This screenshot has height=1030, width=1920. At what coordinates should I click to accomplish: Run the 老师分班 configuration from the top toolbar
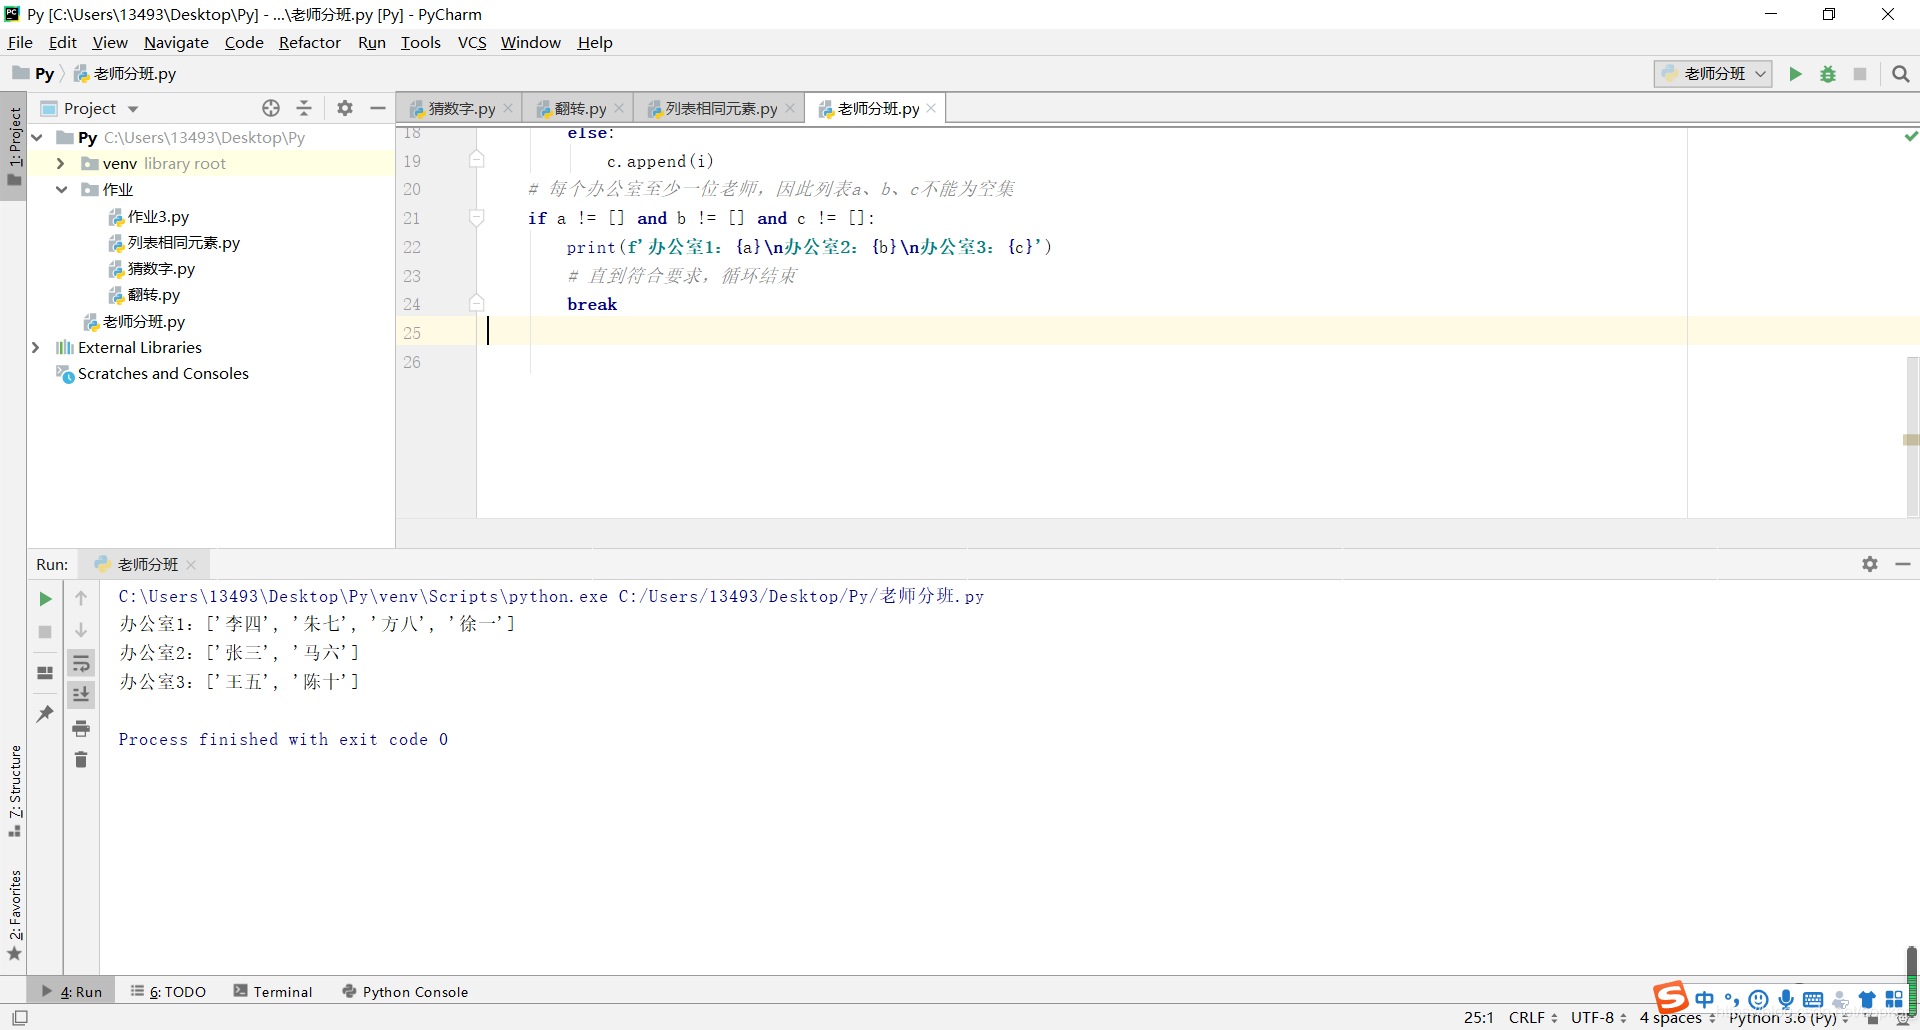tap(1796, 74)
